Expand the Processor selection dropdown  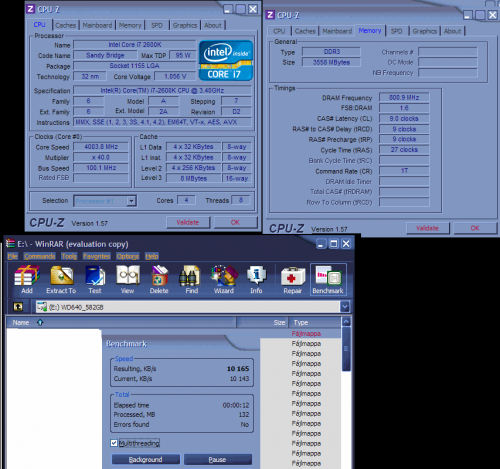(131, 201)
